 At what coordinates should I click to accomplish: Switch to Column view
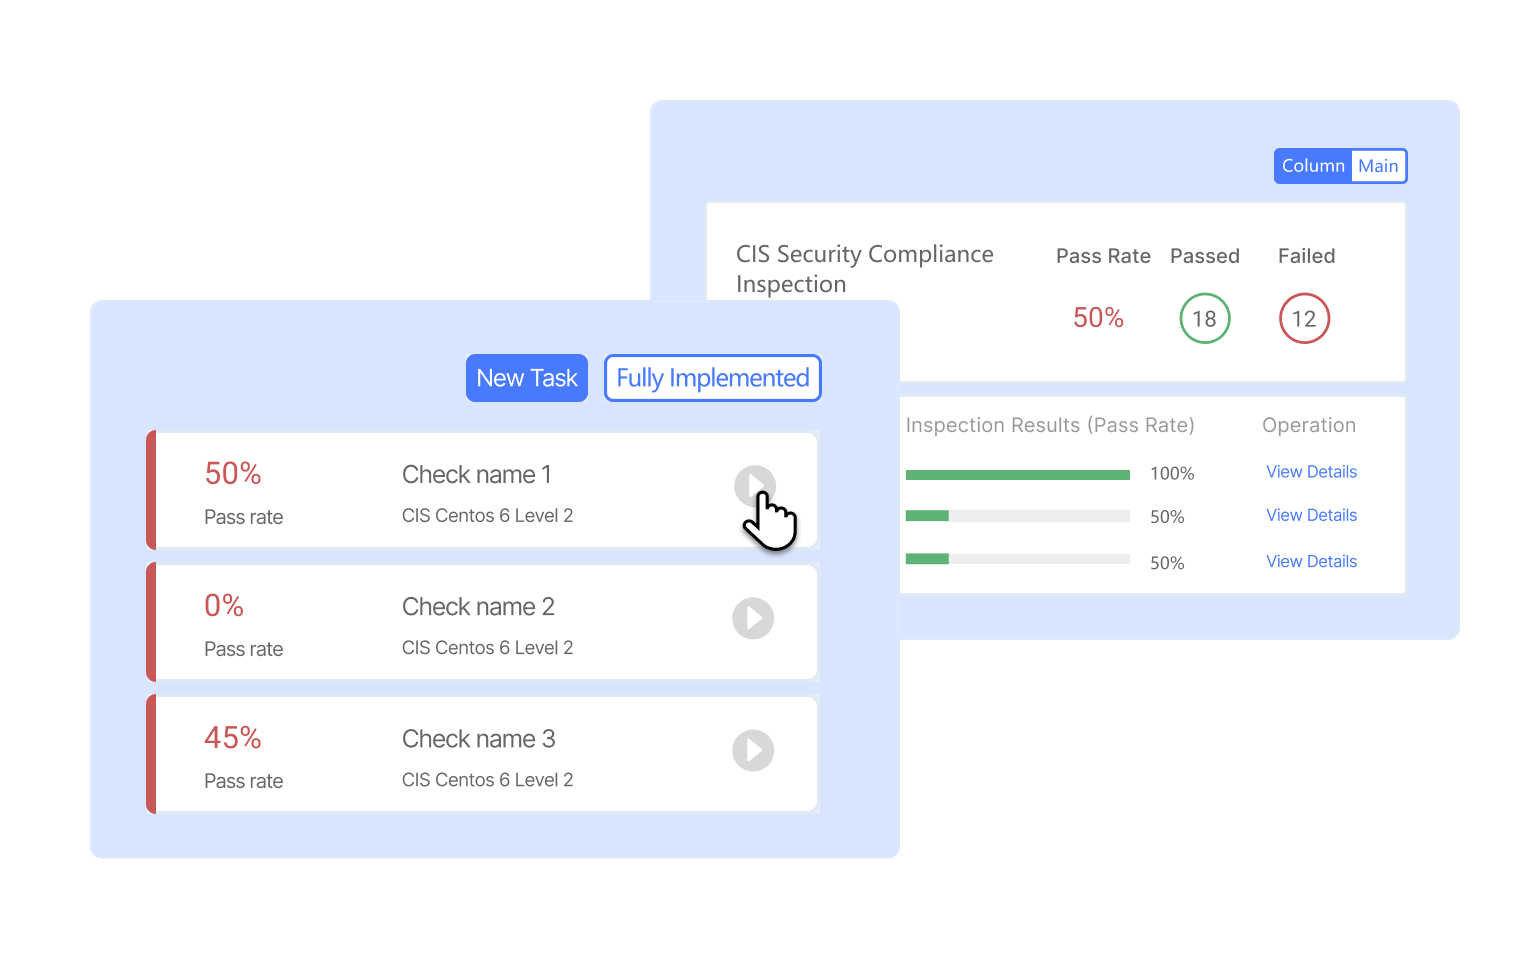tap(1313, 166)
